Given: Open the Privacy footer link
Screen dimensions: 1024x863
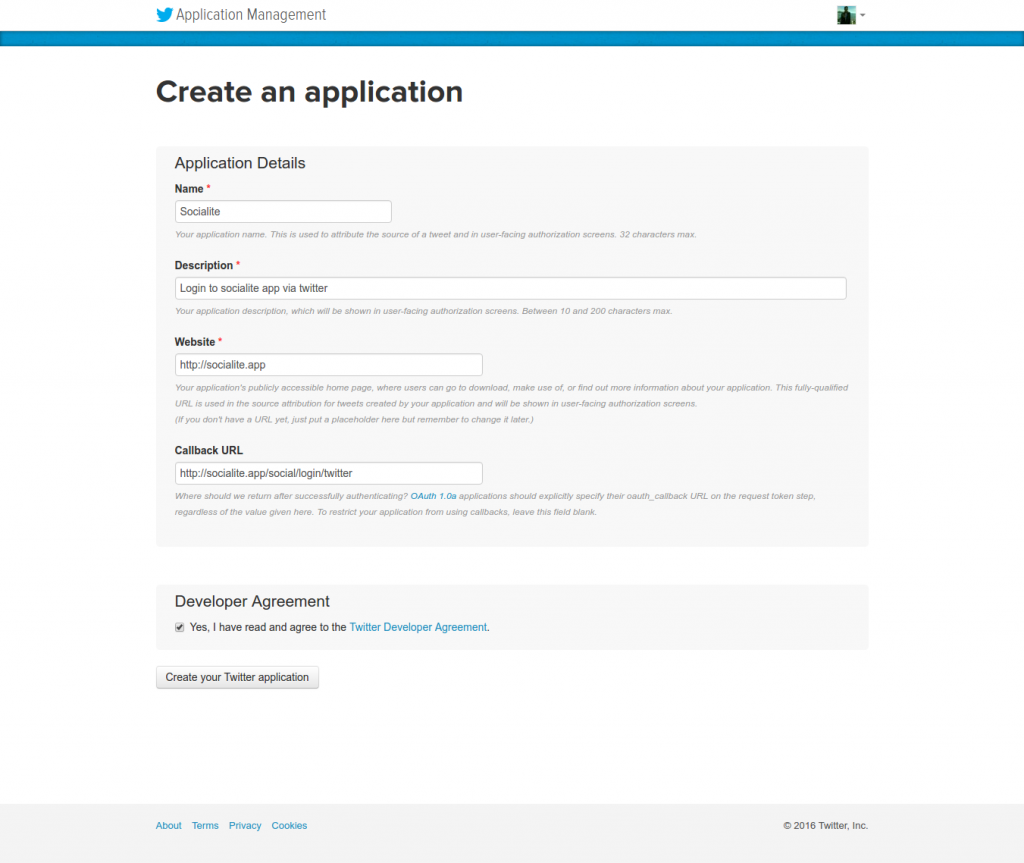Looking at the screenshot, I should tap(245, 825).
